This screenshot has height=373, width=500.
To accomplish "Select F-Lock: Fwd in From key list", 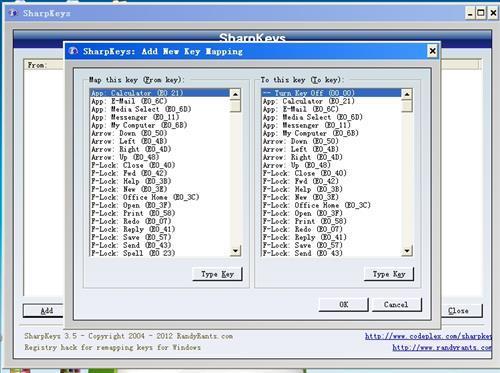I will (x=160, y=173).
